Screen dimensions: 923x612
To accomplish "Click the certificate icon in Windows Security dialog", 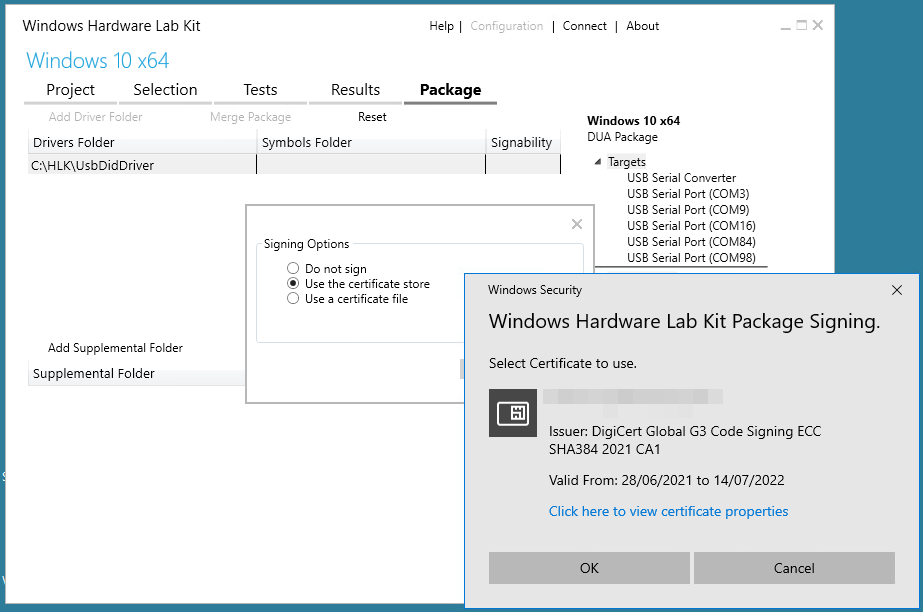I will click(x=512, y=413).
